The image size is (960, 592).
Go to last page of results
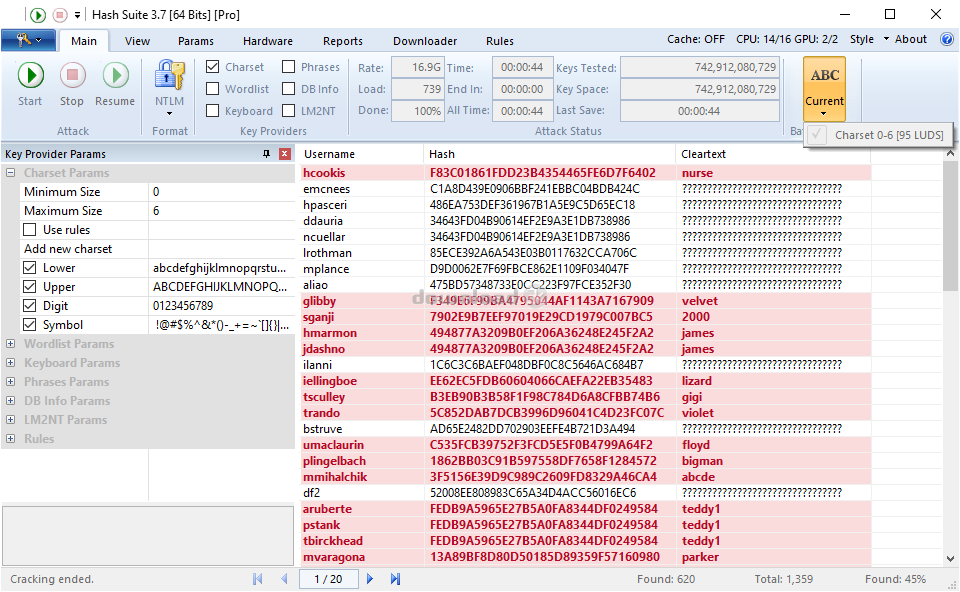click(x=396, y=579)
